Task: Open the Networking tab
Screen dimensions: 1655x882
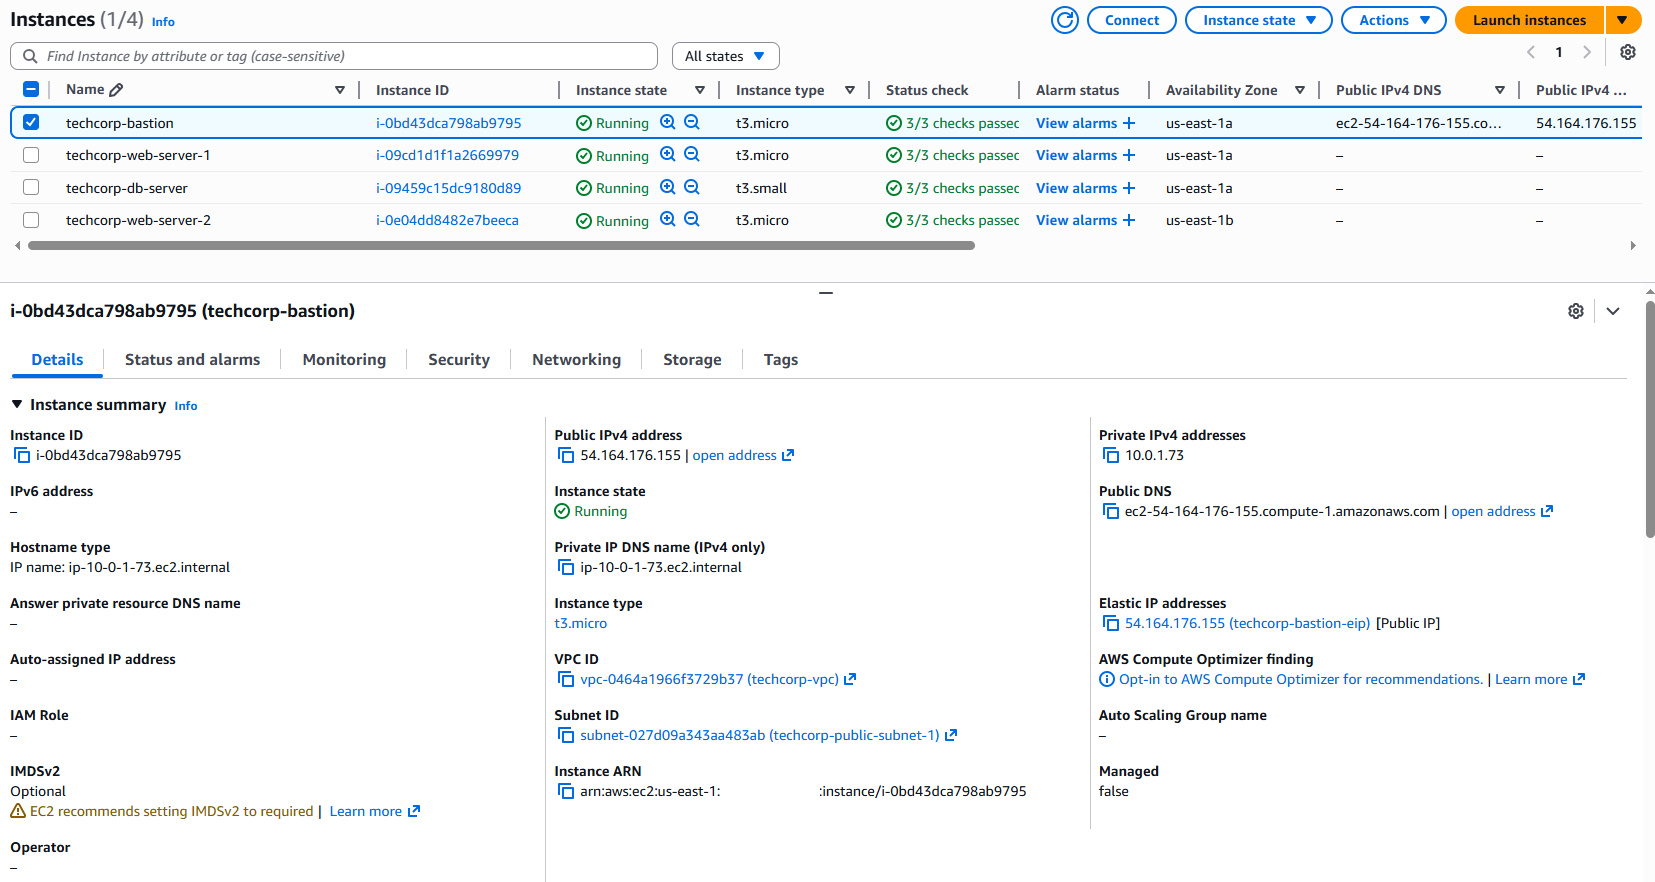Action: click(576, 360)
